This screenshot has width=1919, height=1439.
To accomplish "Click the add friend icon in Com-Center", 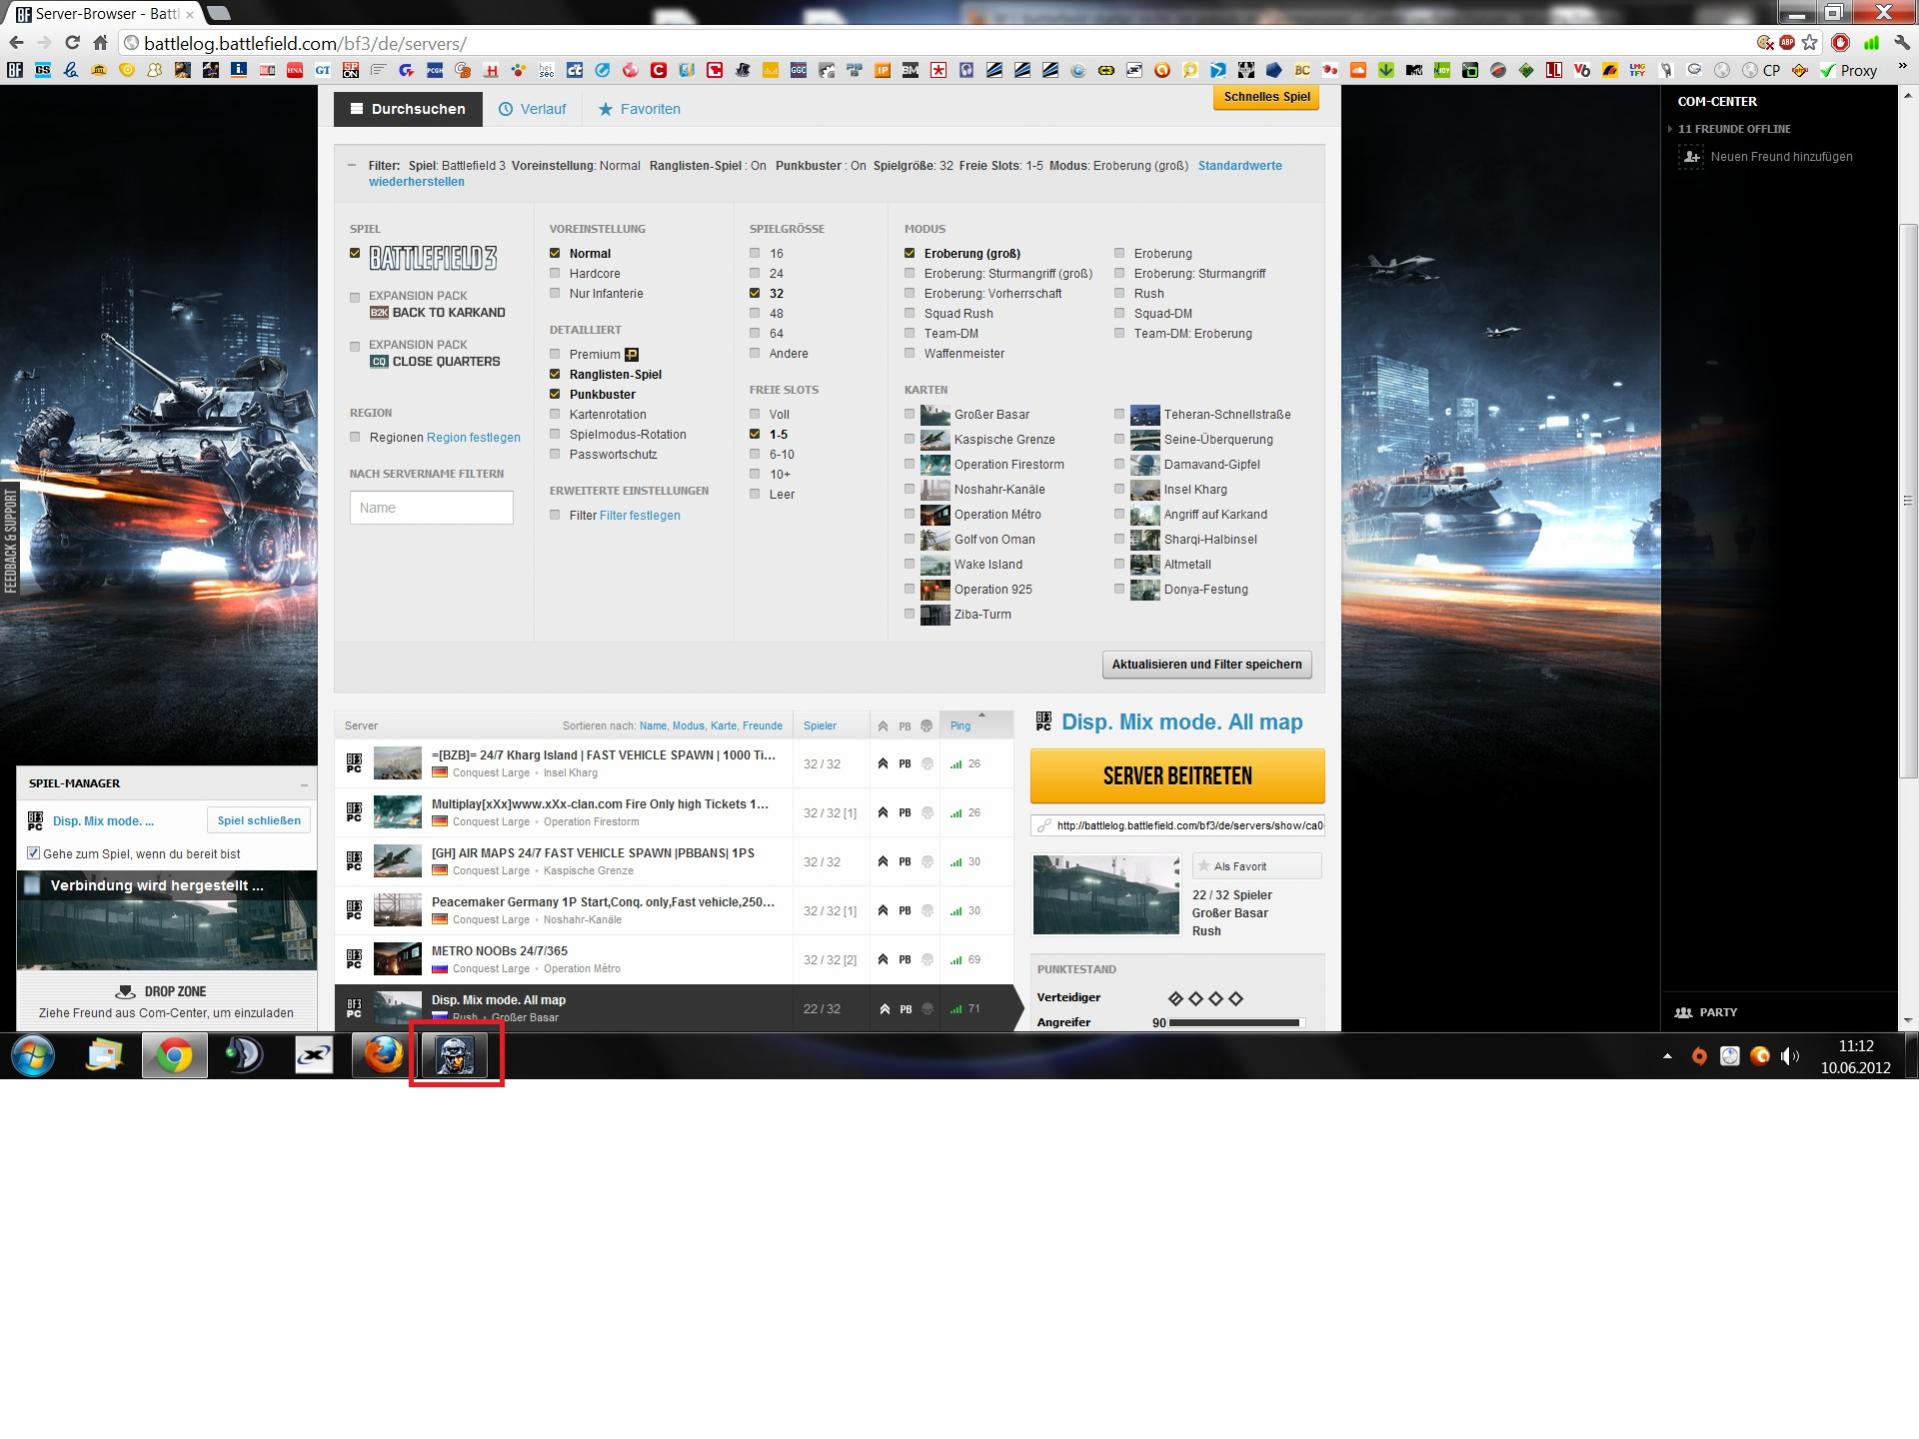I will (1691, 157).
